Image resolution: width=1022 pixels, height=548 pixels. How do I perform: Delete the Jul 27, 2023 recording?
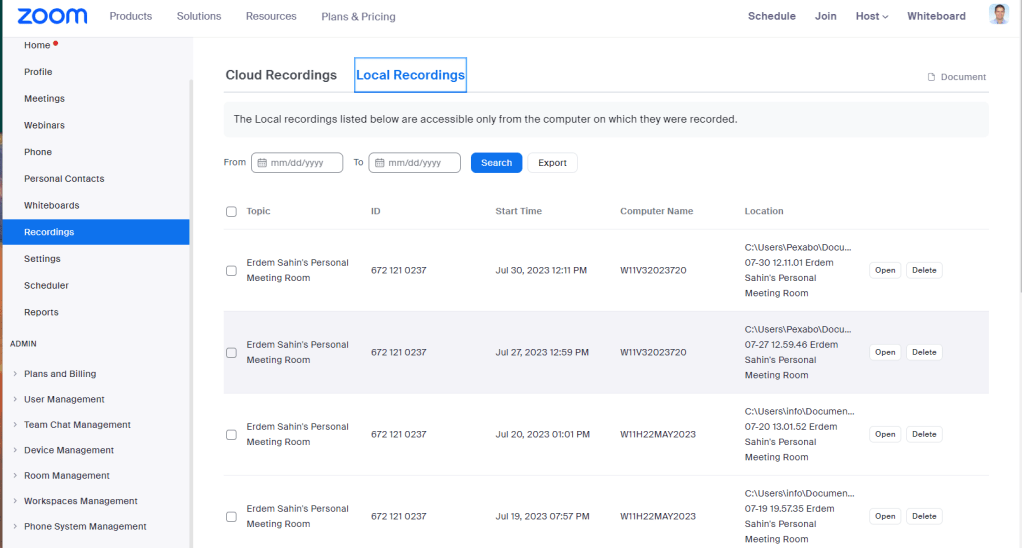pyautogui.click(x=924, y=353)
